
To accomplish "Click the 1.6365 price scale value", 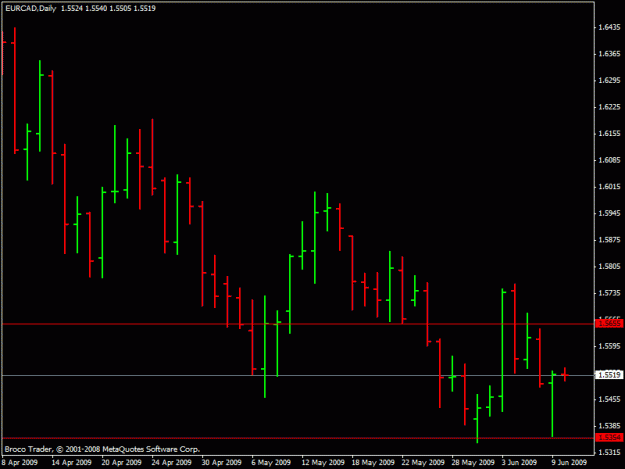I will click(x=609, y=54).
